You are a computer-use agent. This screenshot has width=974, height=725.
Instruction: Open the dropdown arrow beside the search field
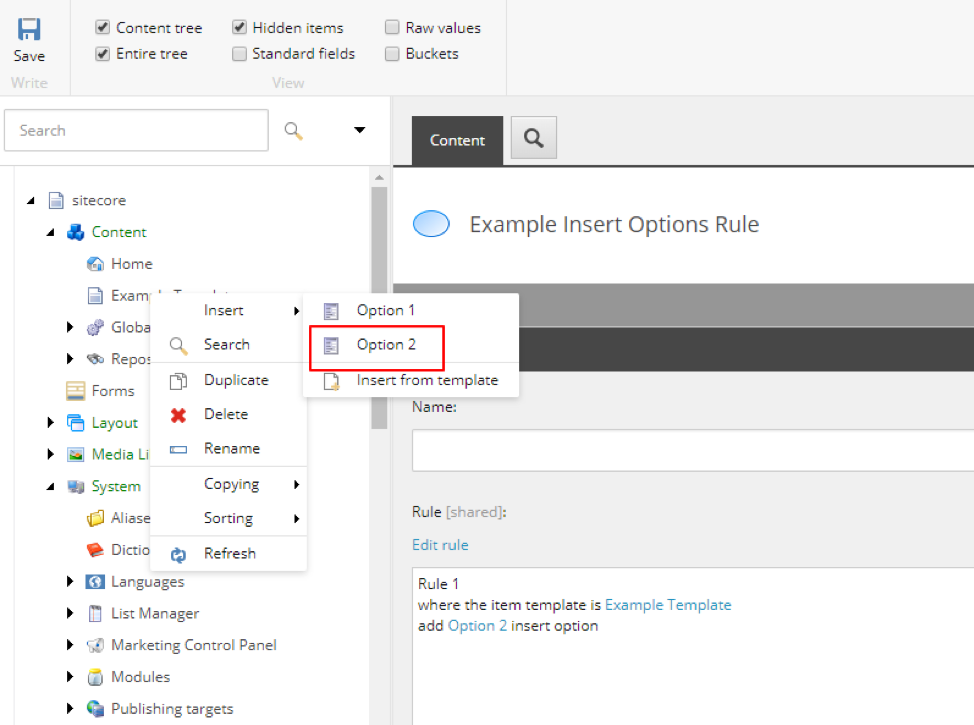tap(359, 130)
